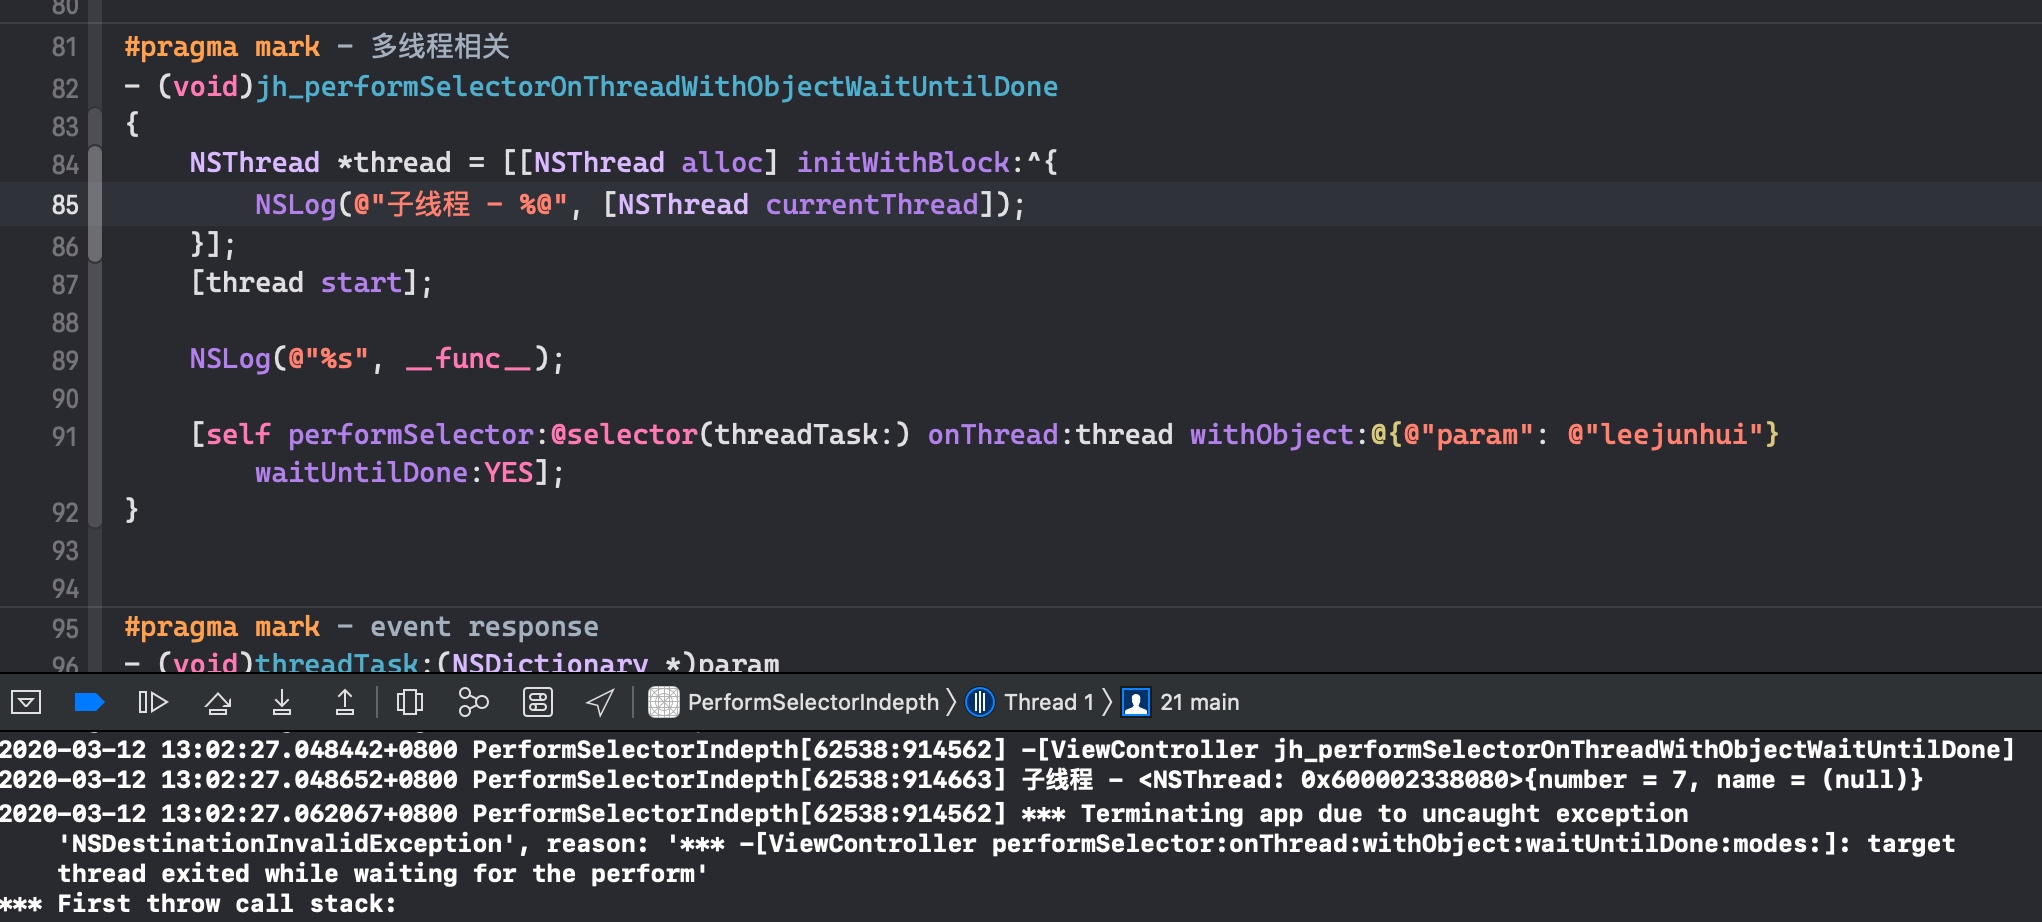
Task: Click the '子线程' string in line 85 code
Action: point(428,204)
